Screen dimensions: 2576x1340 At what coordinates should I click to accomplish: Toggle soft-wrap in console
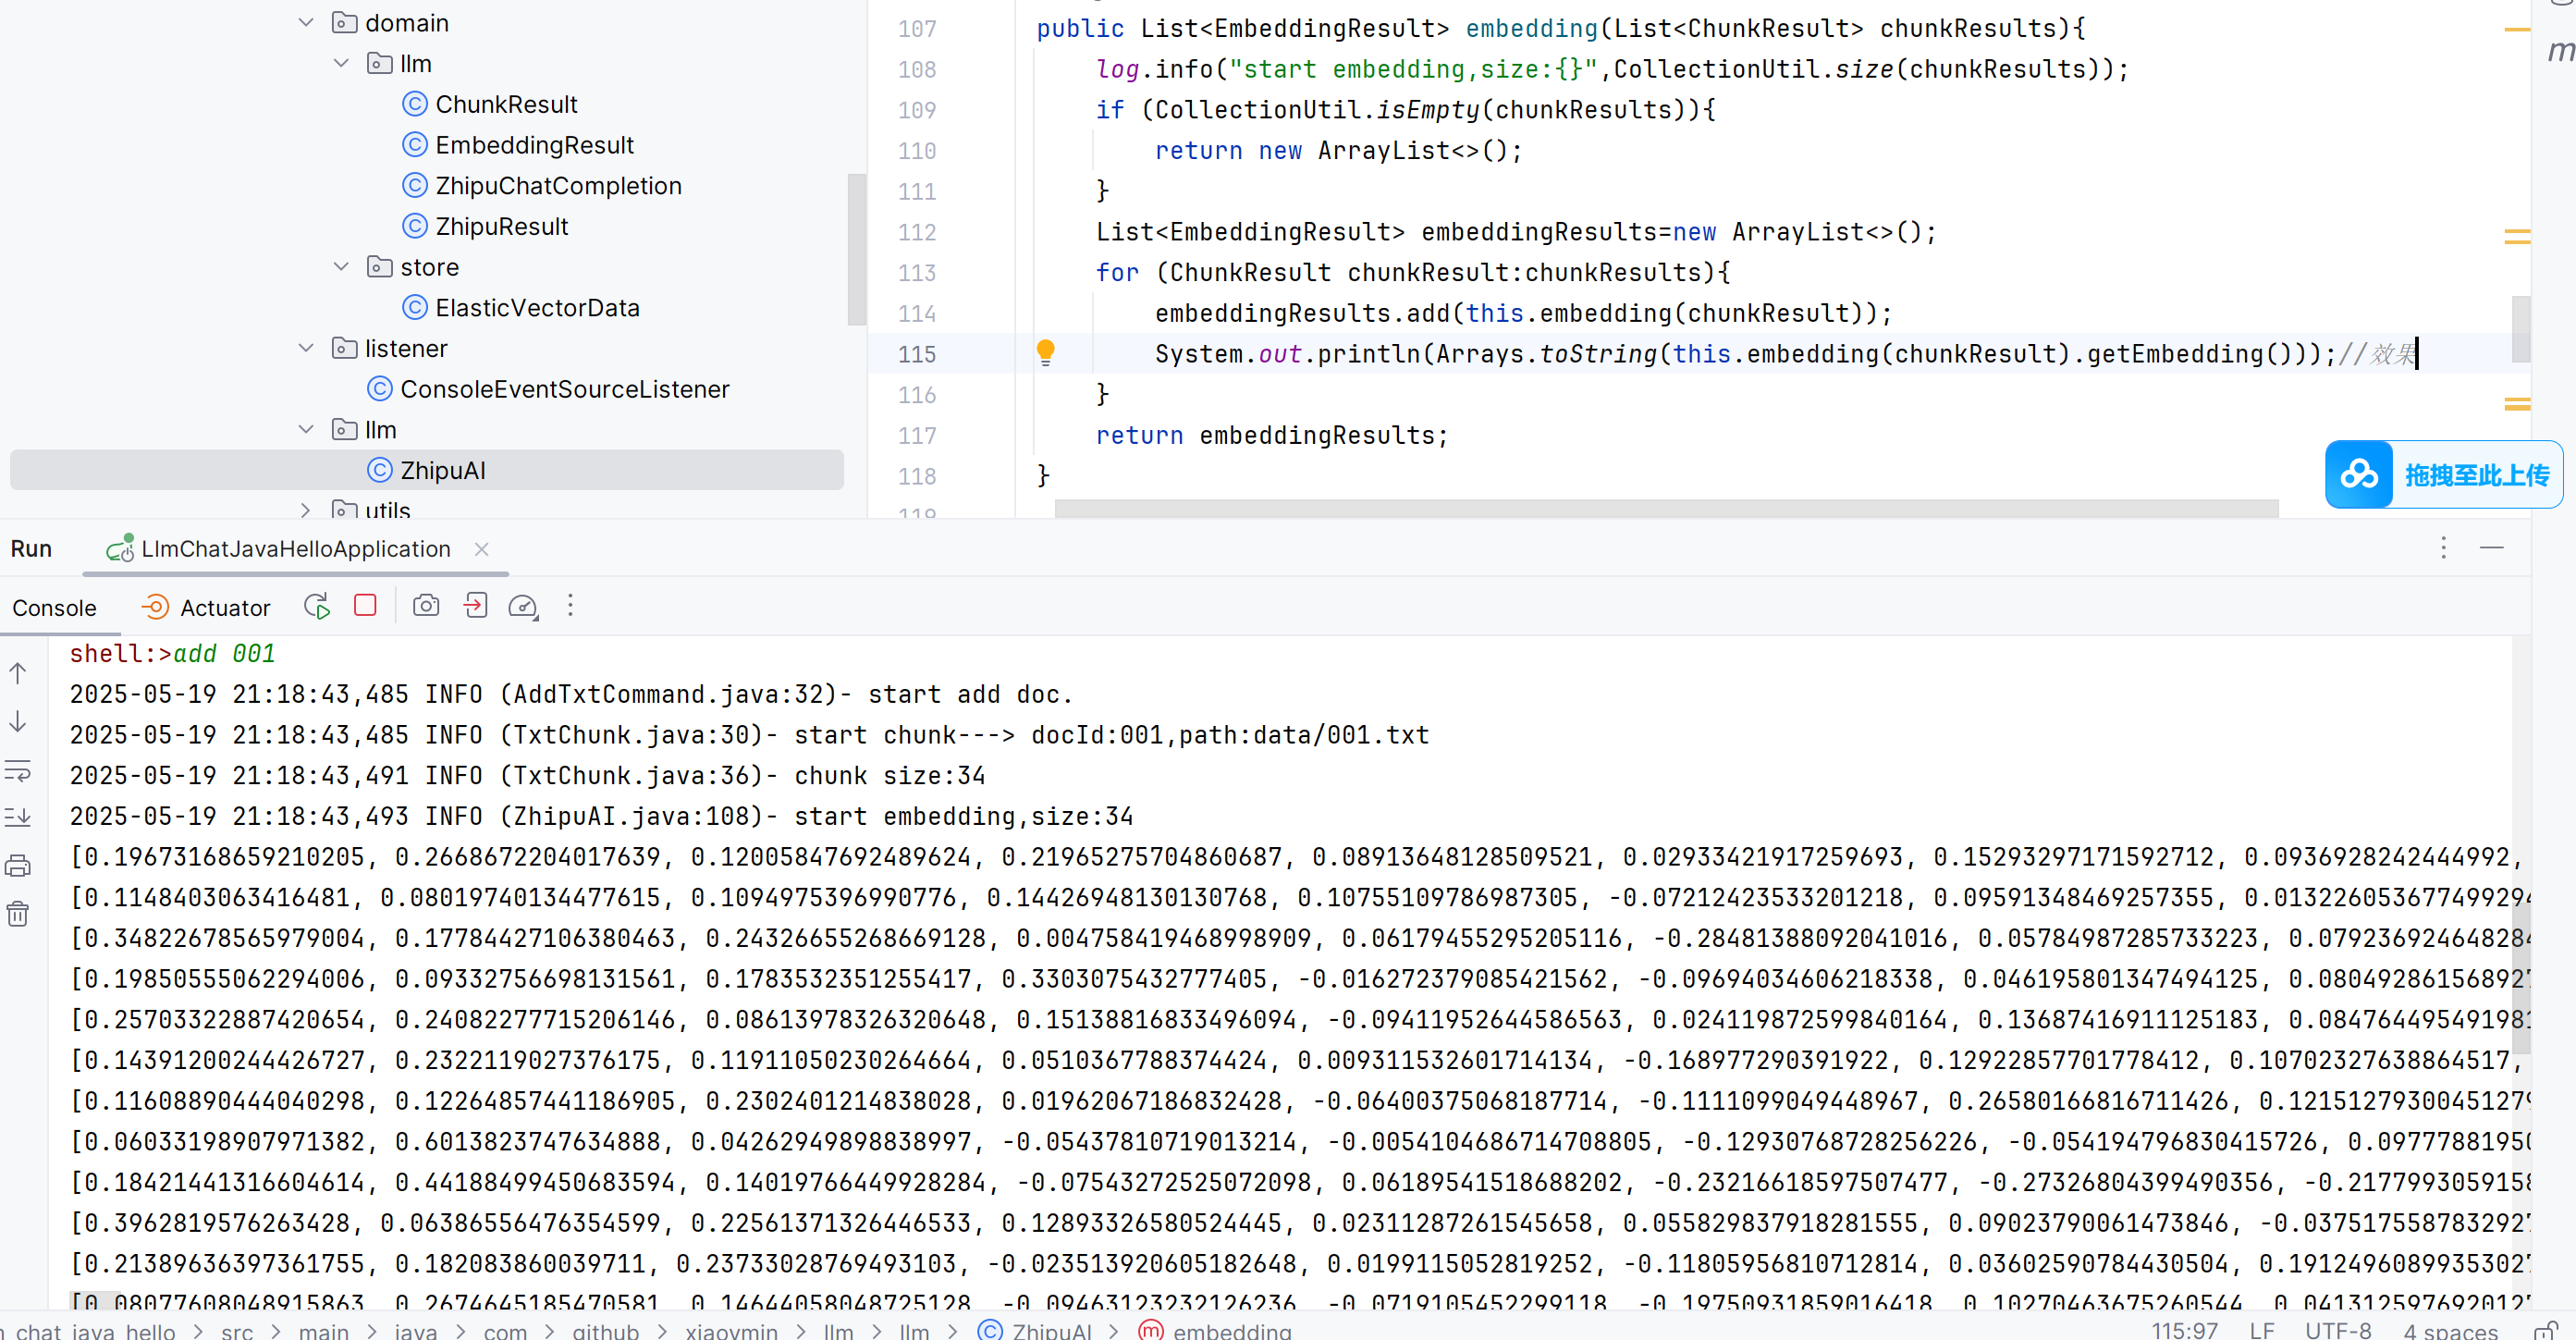point(18,771)
